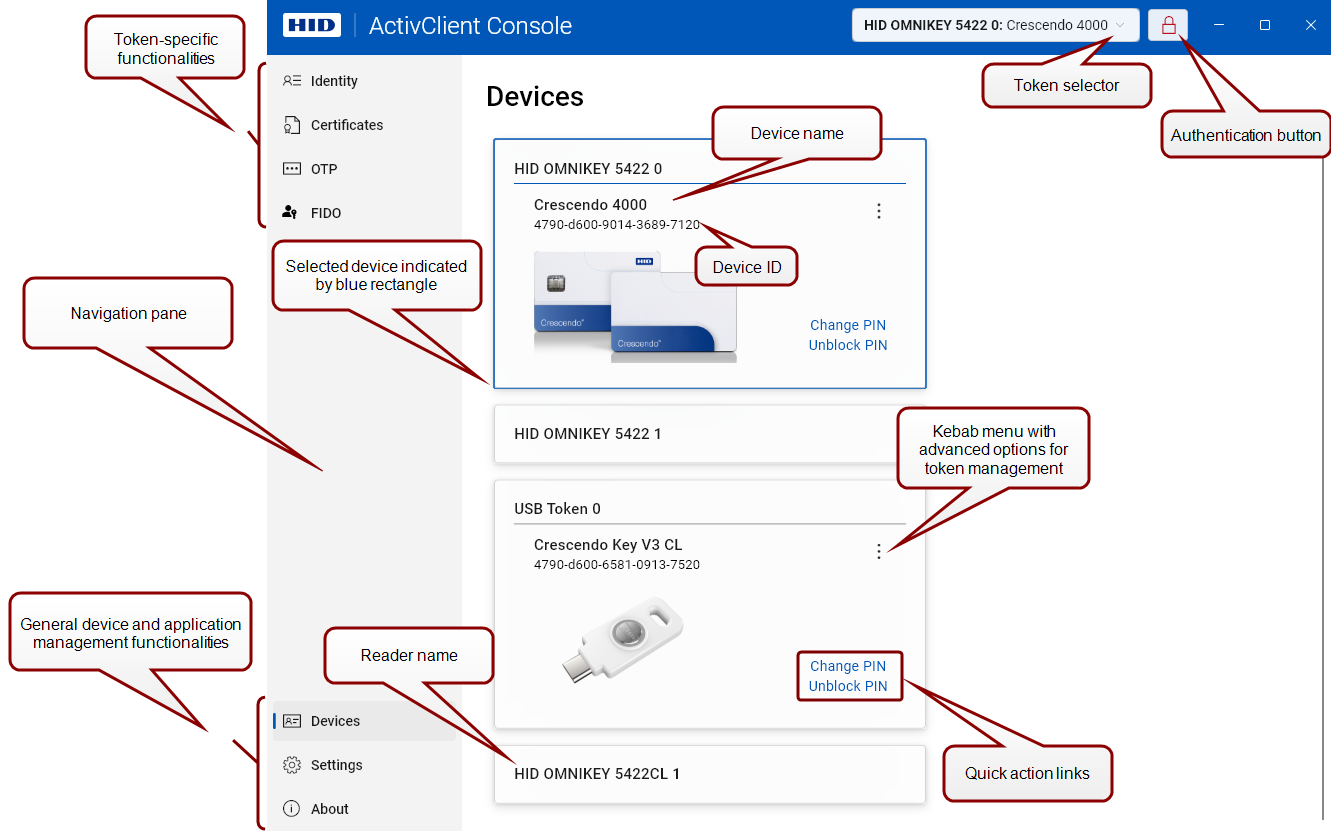Image resolution: width=1331 pixels, height=831 pixels.
Task: Click the red lock authentication button
Action: (1168, 25)
